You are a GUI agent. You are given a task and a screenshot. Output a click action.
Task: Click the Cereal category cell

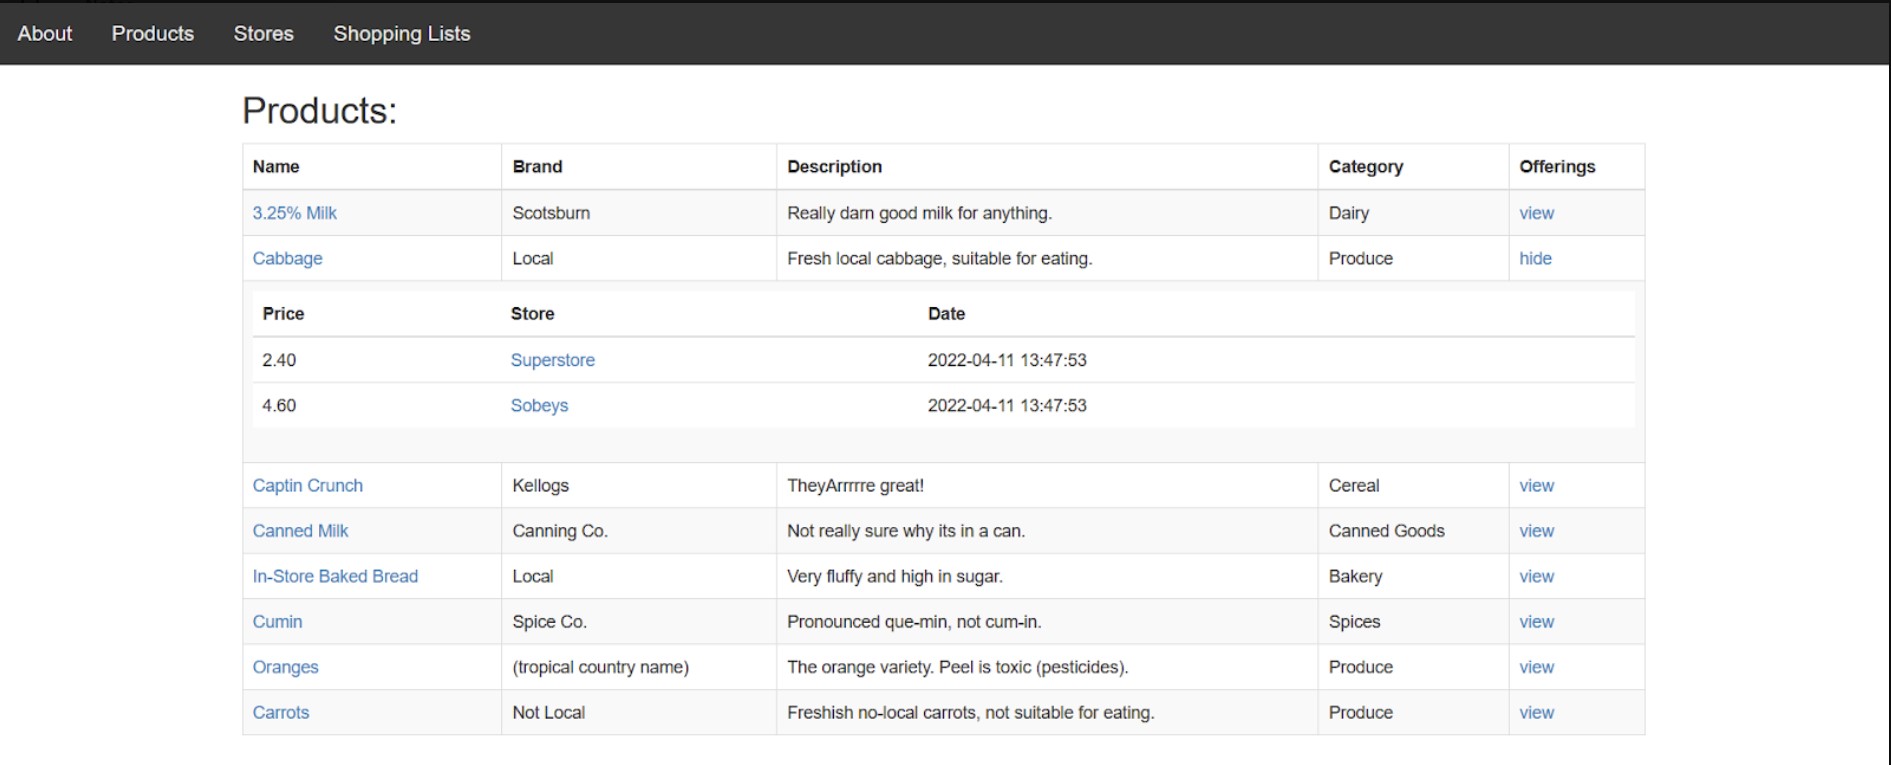point(1413,485)
